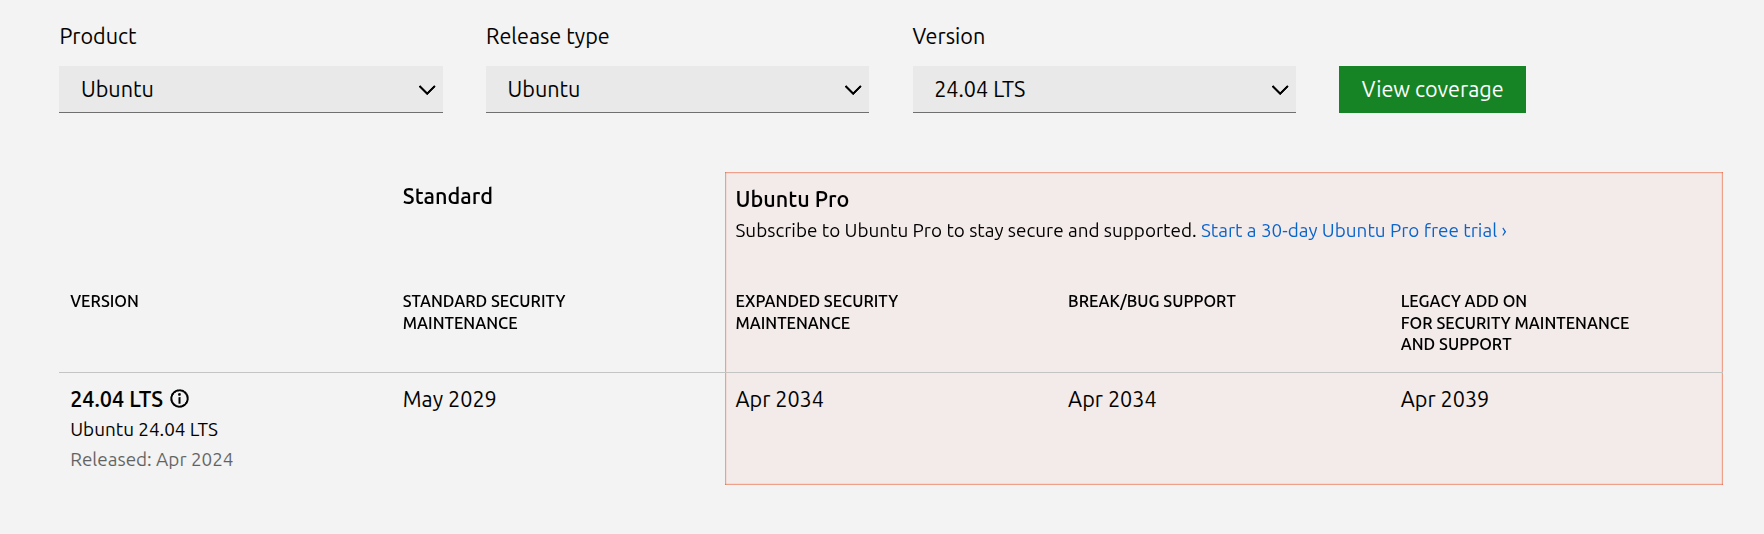Click the Legacy Add On column header
Image resolution: width=1764 pixels, height=534 pixels.
1513,322
